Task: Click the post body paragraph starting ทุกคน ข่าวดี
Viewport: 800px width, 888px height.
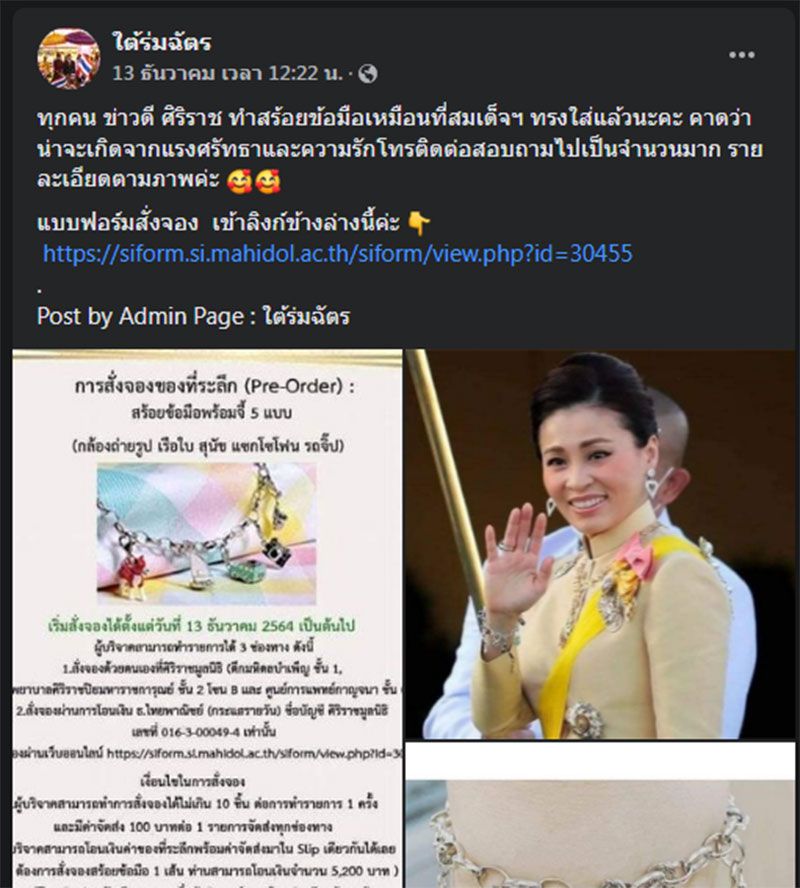Action: point(400,150)
